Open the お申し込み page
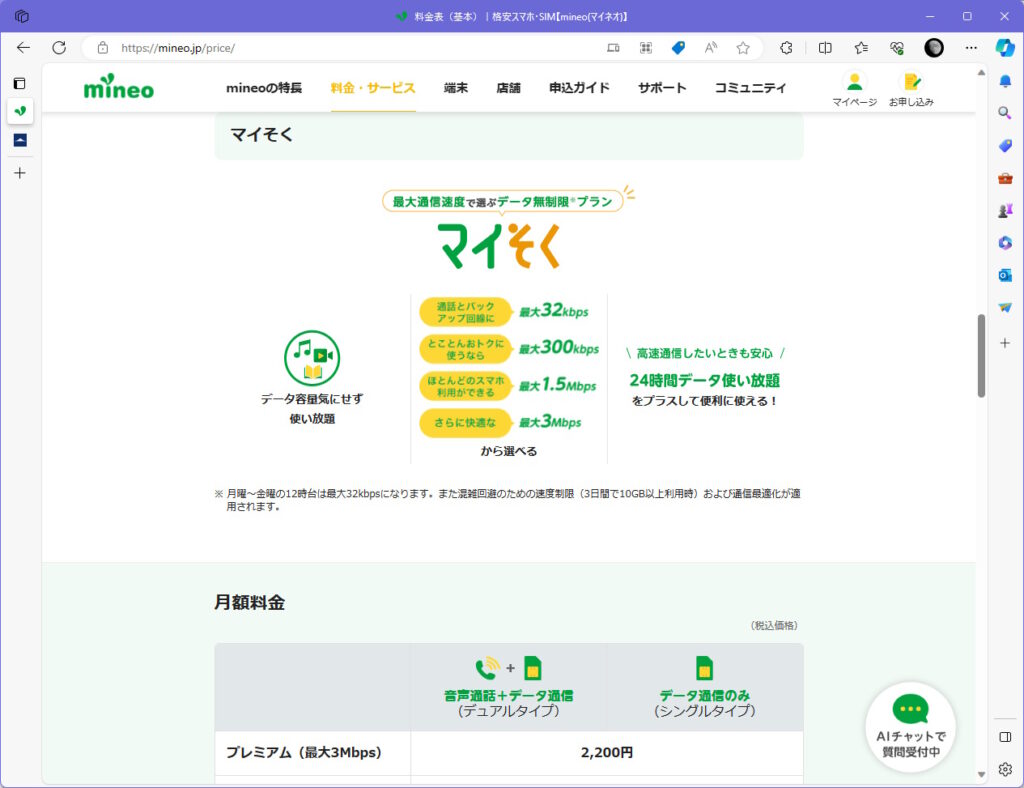Image resolution: width=1024 pixels, height=788 pixels. (911, 89)
